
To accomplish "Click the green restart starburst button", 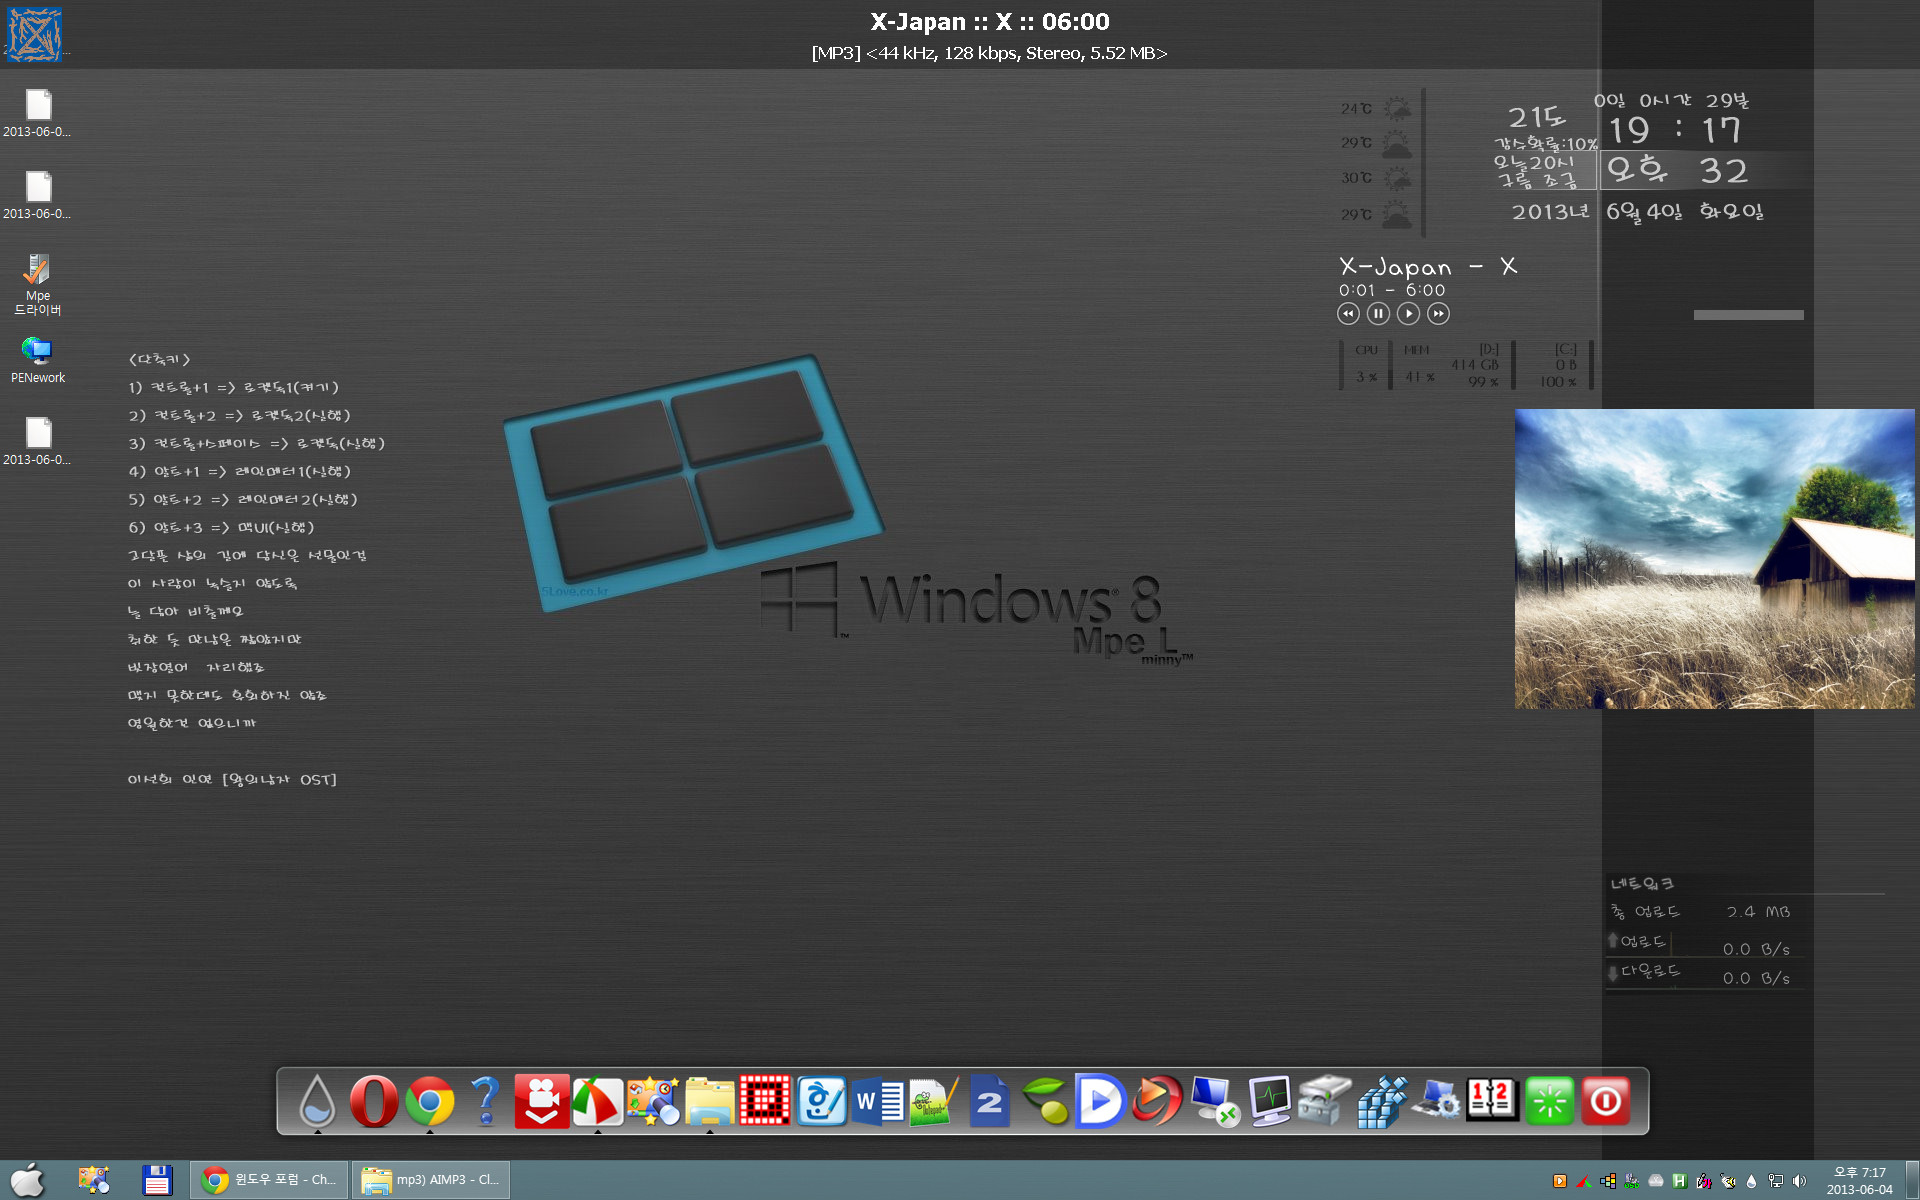I will coord(1549,1101).
